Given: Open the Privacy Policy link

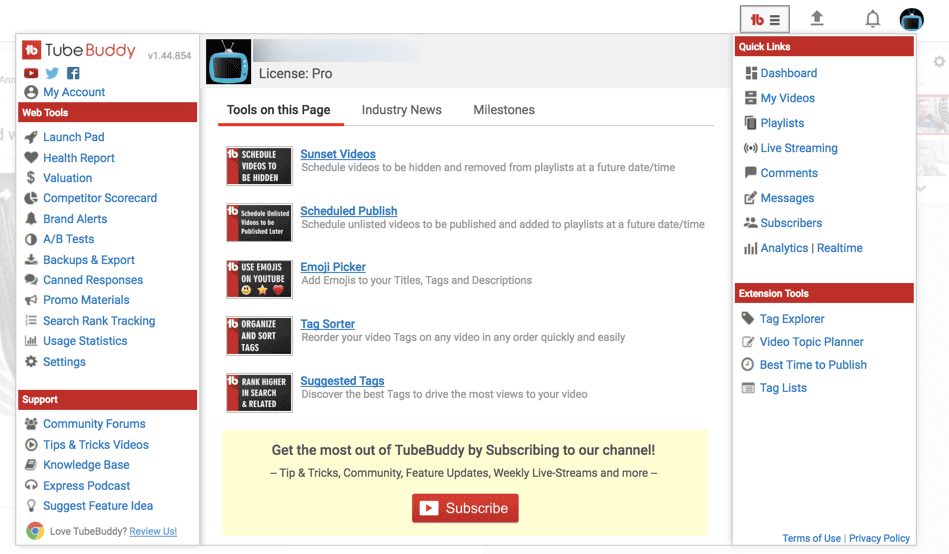Looking at the screenshot, I should [879, 538].
